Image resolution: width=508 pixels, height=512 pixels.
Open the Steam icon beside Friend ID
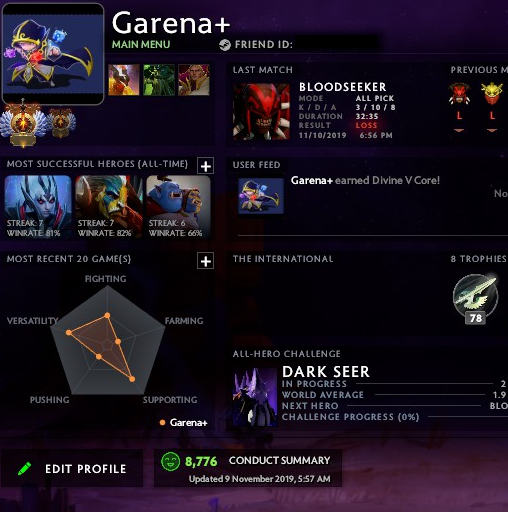point(225,45)
